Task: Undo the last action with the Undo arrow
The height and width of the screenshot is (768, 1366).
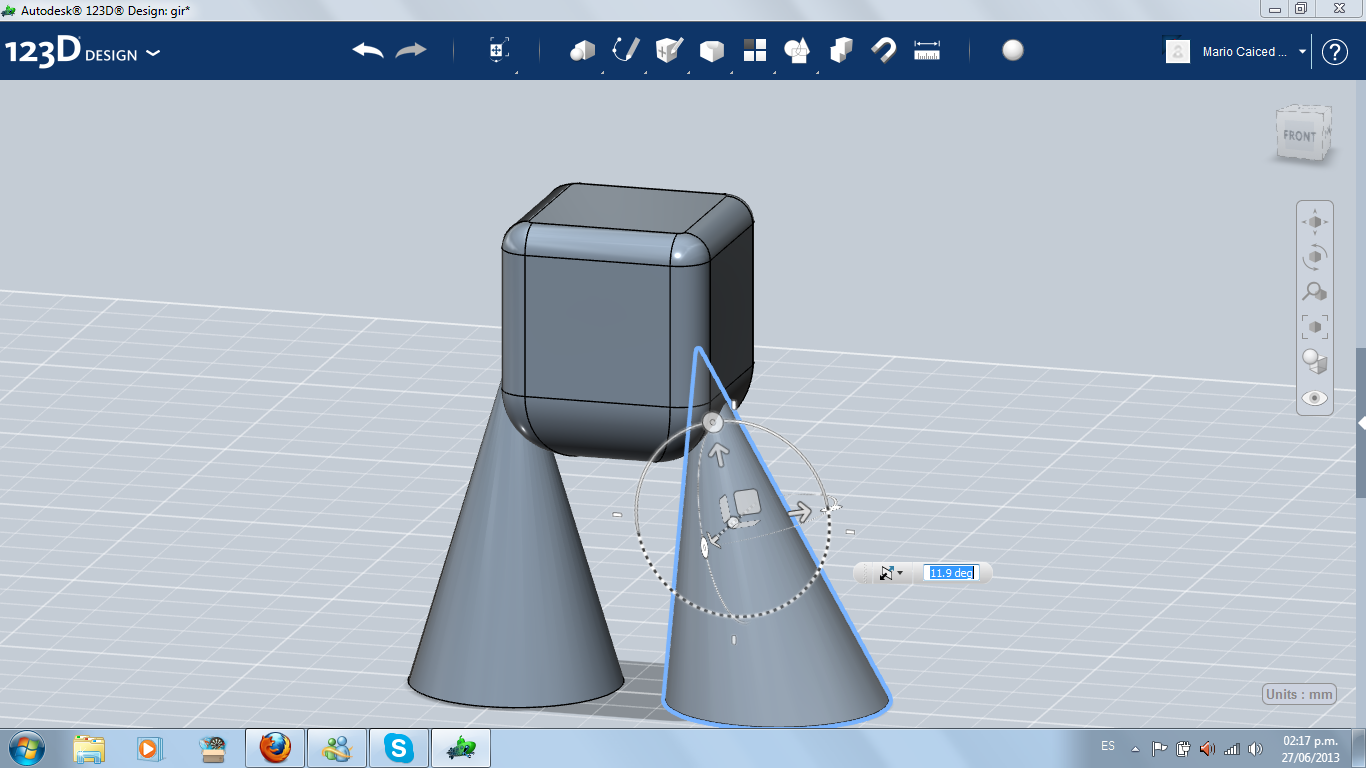Action: (x=368, y=50)
